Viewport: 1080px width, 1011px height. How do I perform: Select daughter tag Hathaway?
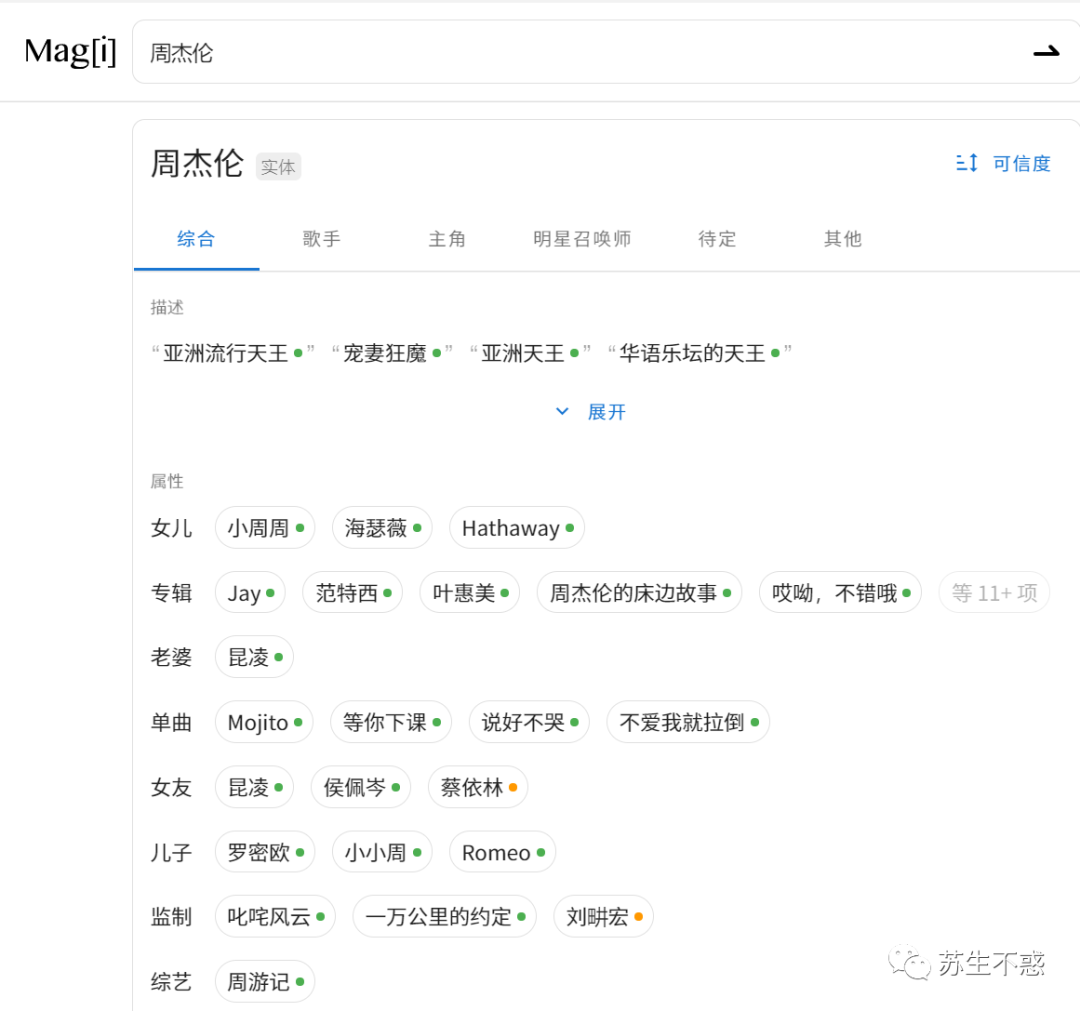click(517, 528)
